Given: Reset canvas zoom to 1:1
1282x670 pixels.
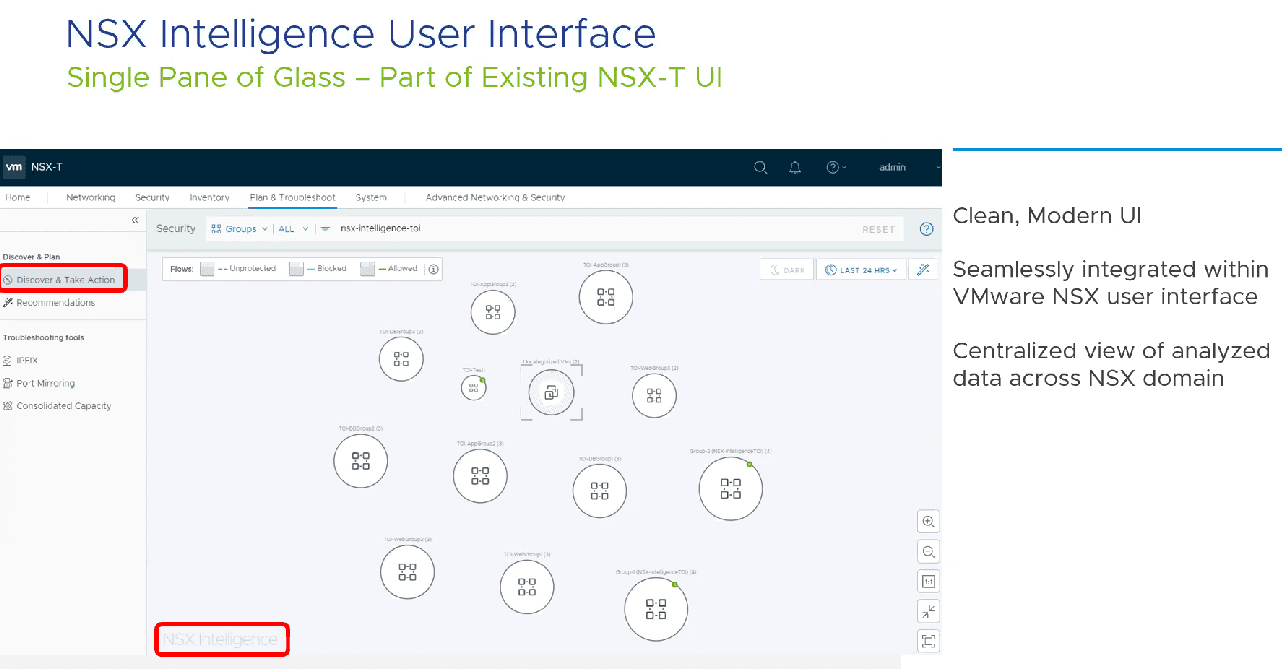Looking at the screenshot, I should (x=928, y=581).
